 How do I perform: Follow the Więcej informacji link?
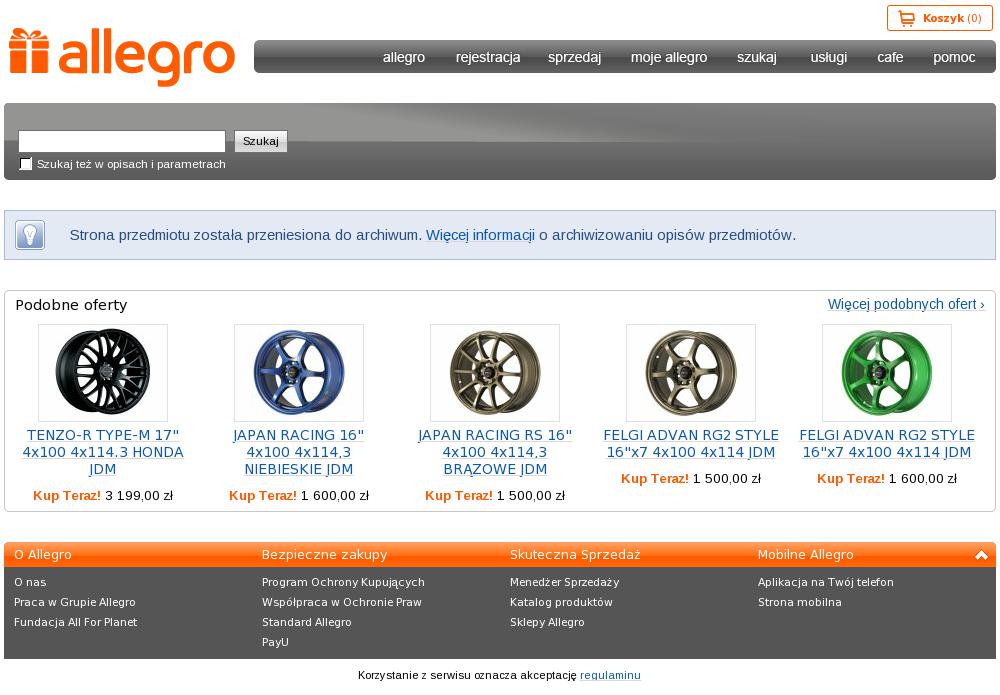[480, 235]
